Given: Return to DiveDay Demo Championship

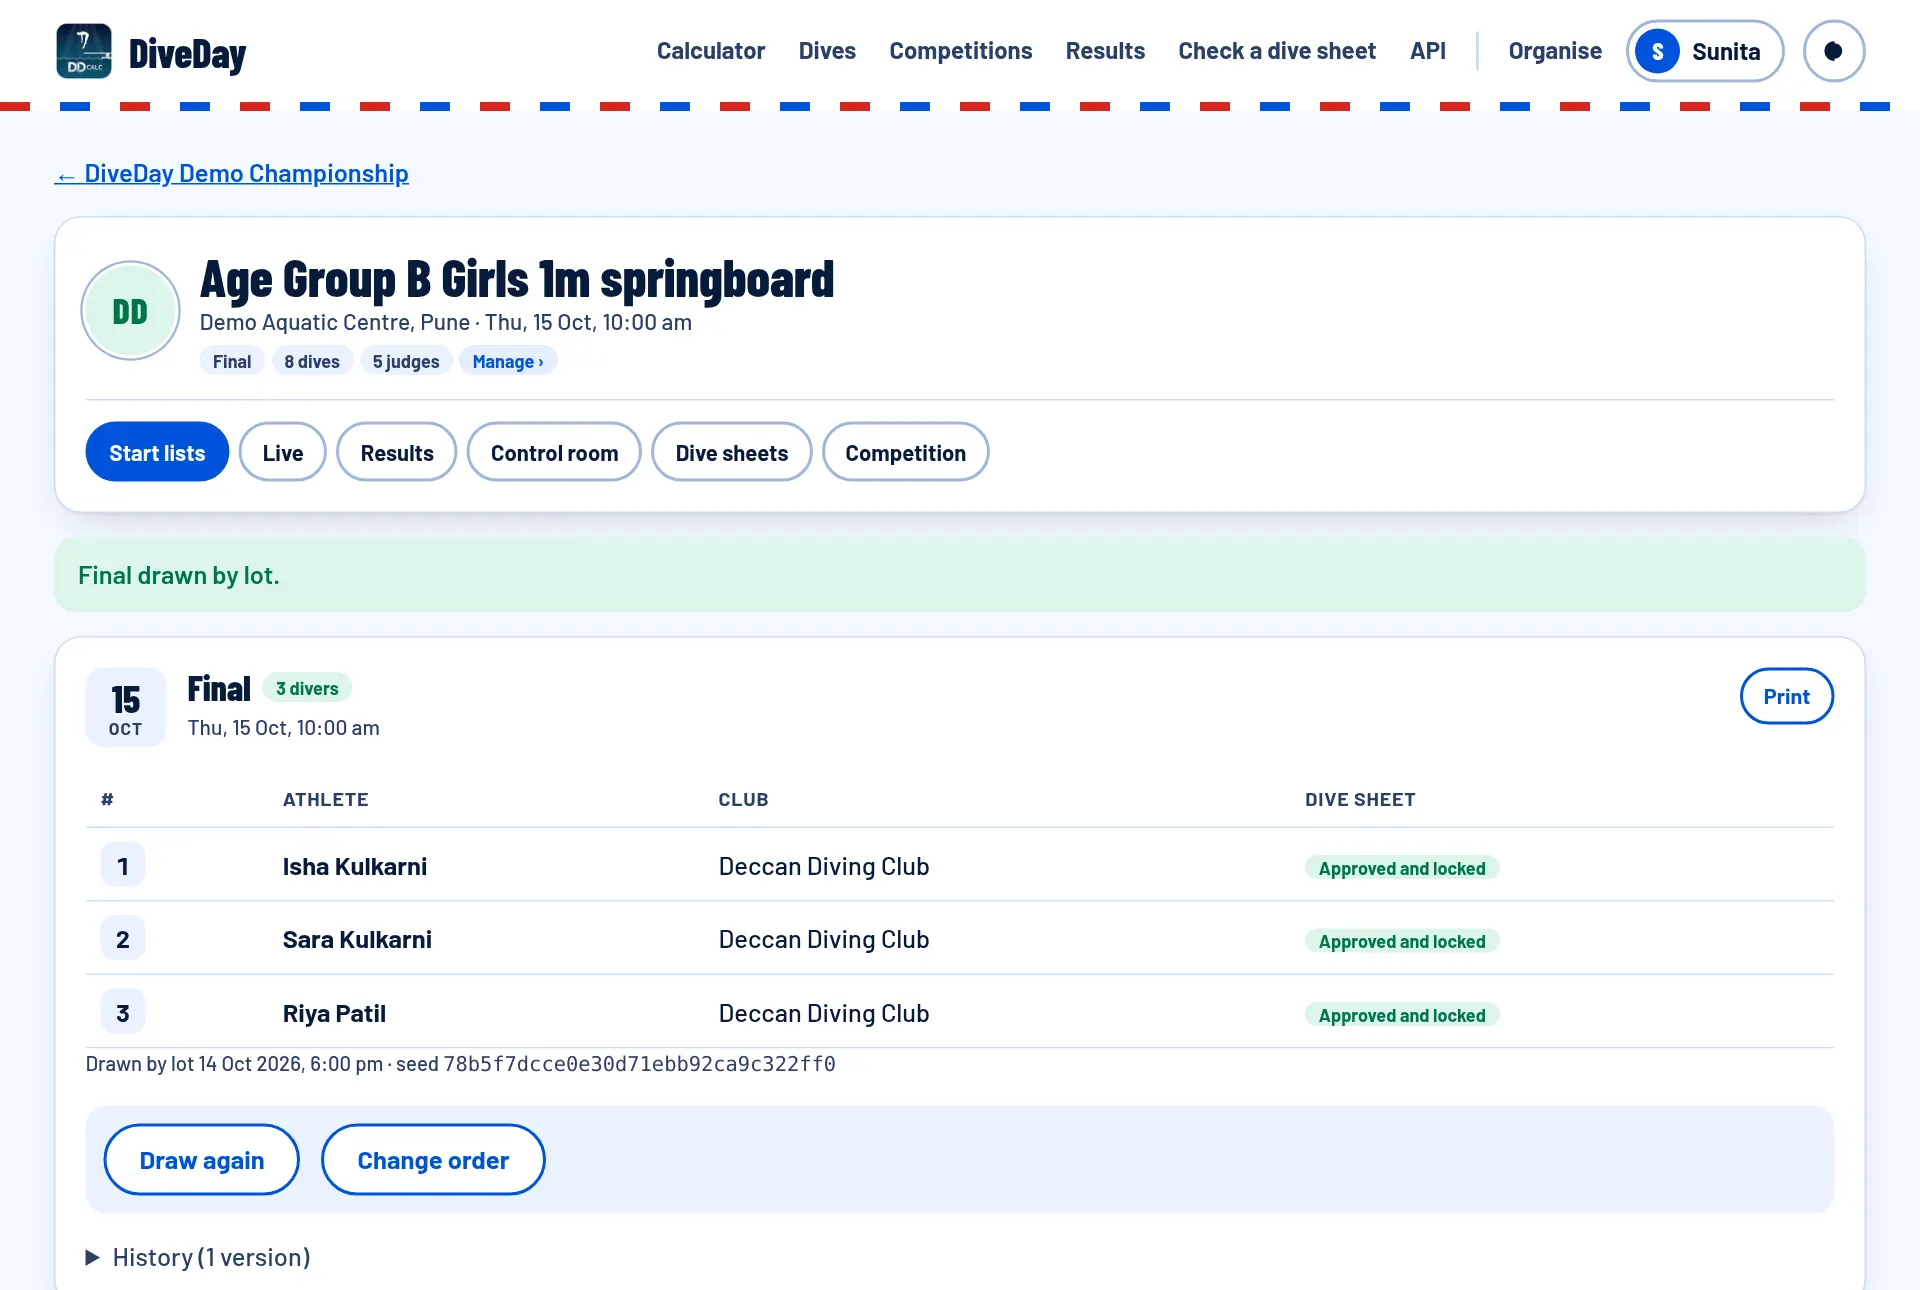Looking at the screenshot, I should point(232,174).
